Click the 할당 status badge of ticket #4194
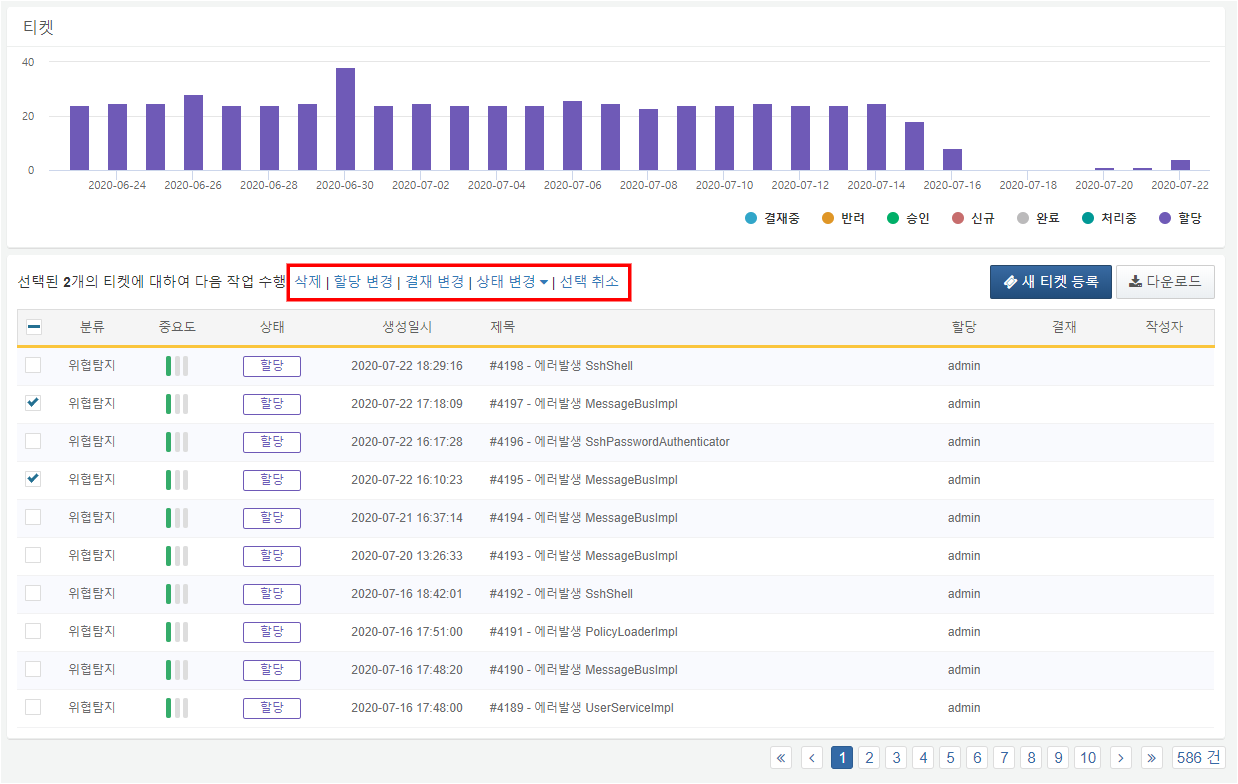1238x784 pixels. [x=272, y=518]
